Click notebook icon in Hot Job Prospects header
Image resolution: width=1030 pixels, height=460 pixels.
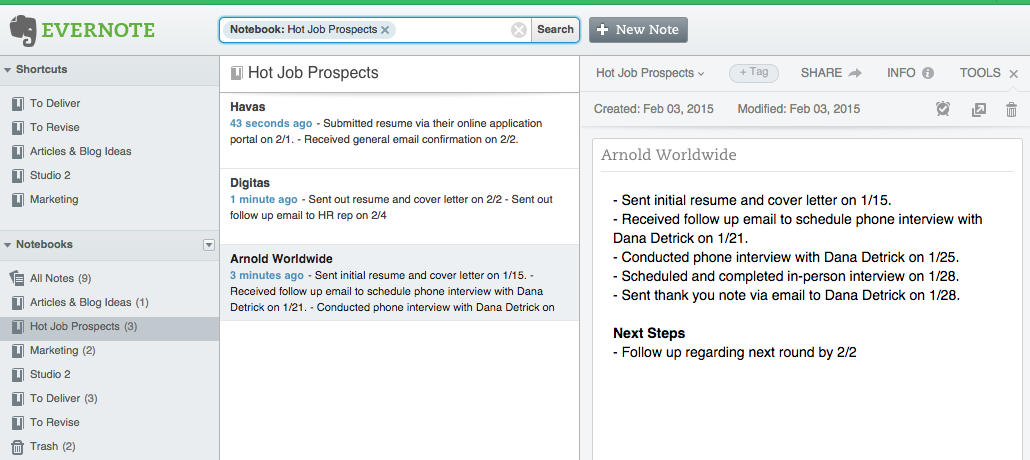[236, 73]
